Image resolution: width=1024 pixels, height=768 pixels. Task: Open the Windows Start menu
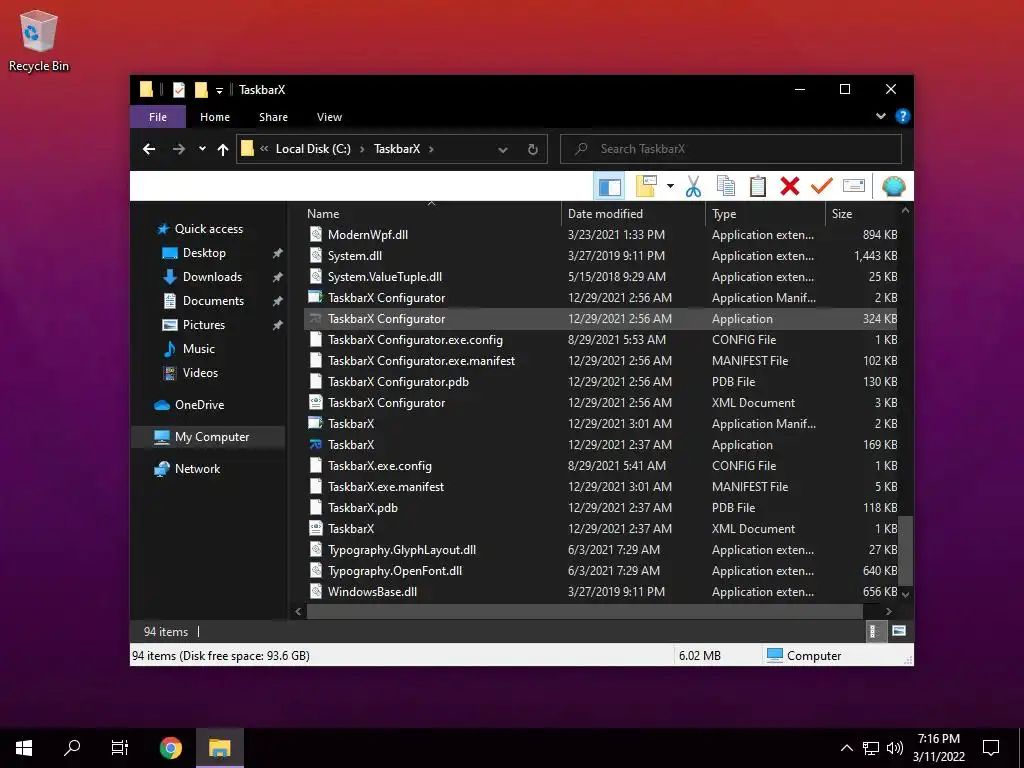click(x=24, y=748)
